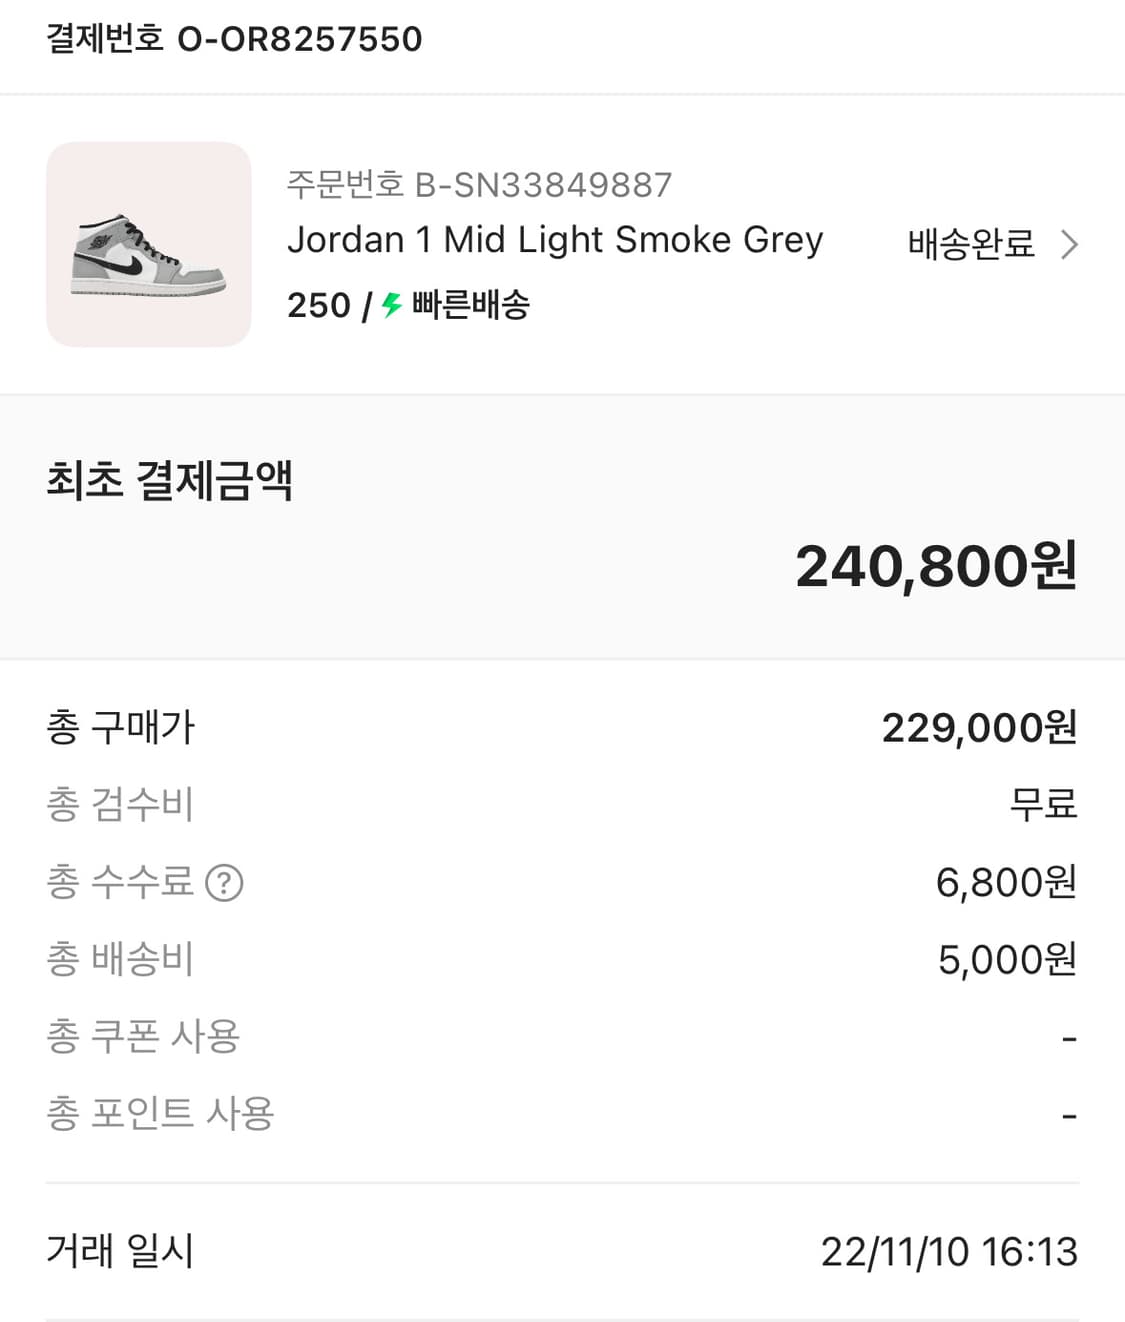Tap the 배송완료 delivery status label
The image size is (1125, 1322).
click(x=970, y=245)
